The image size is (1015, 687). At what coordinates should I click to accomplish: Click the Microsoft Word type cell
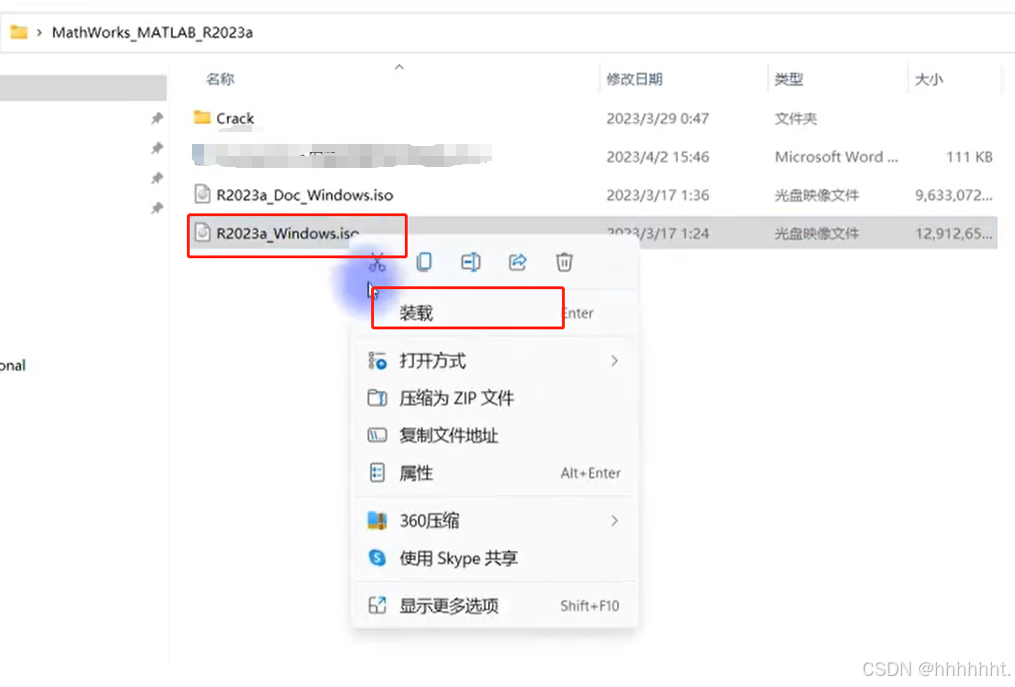point(836,157)
